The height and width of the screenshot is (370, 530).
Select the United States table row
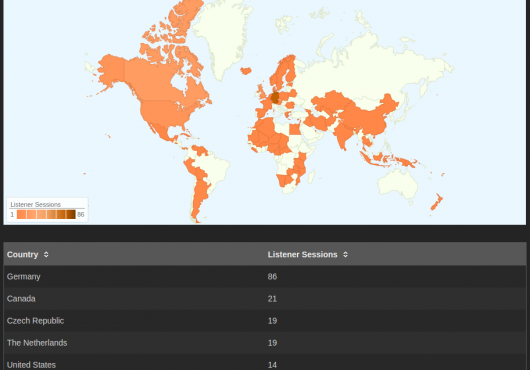point(265,363)
